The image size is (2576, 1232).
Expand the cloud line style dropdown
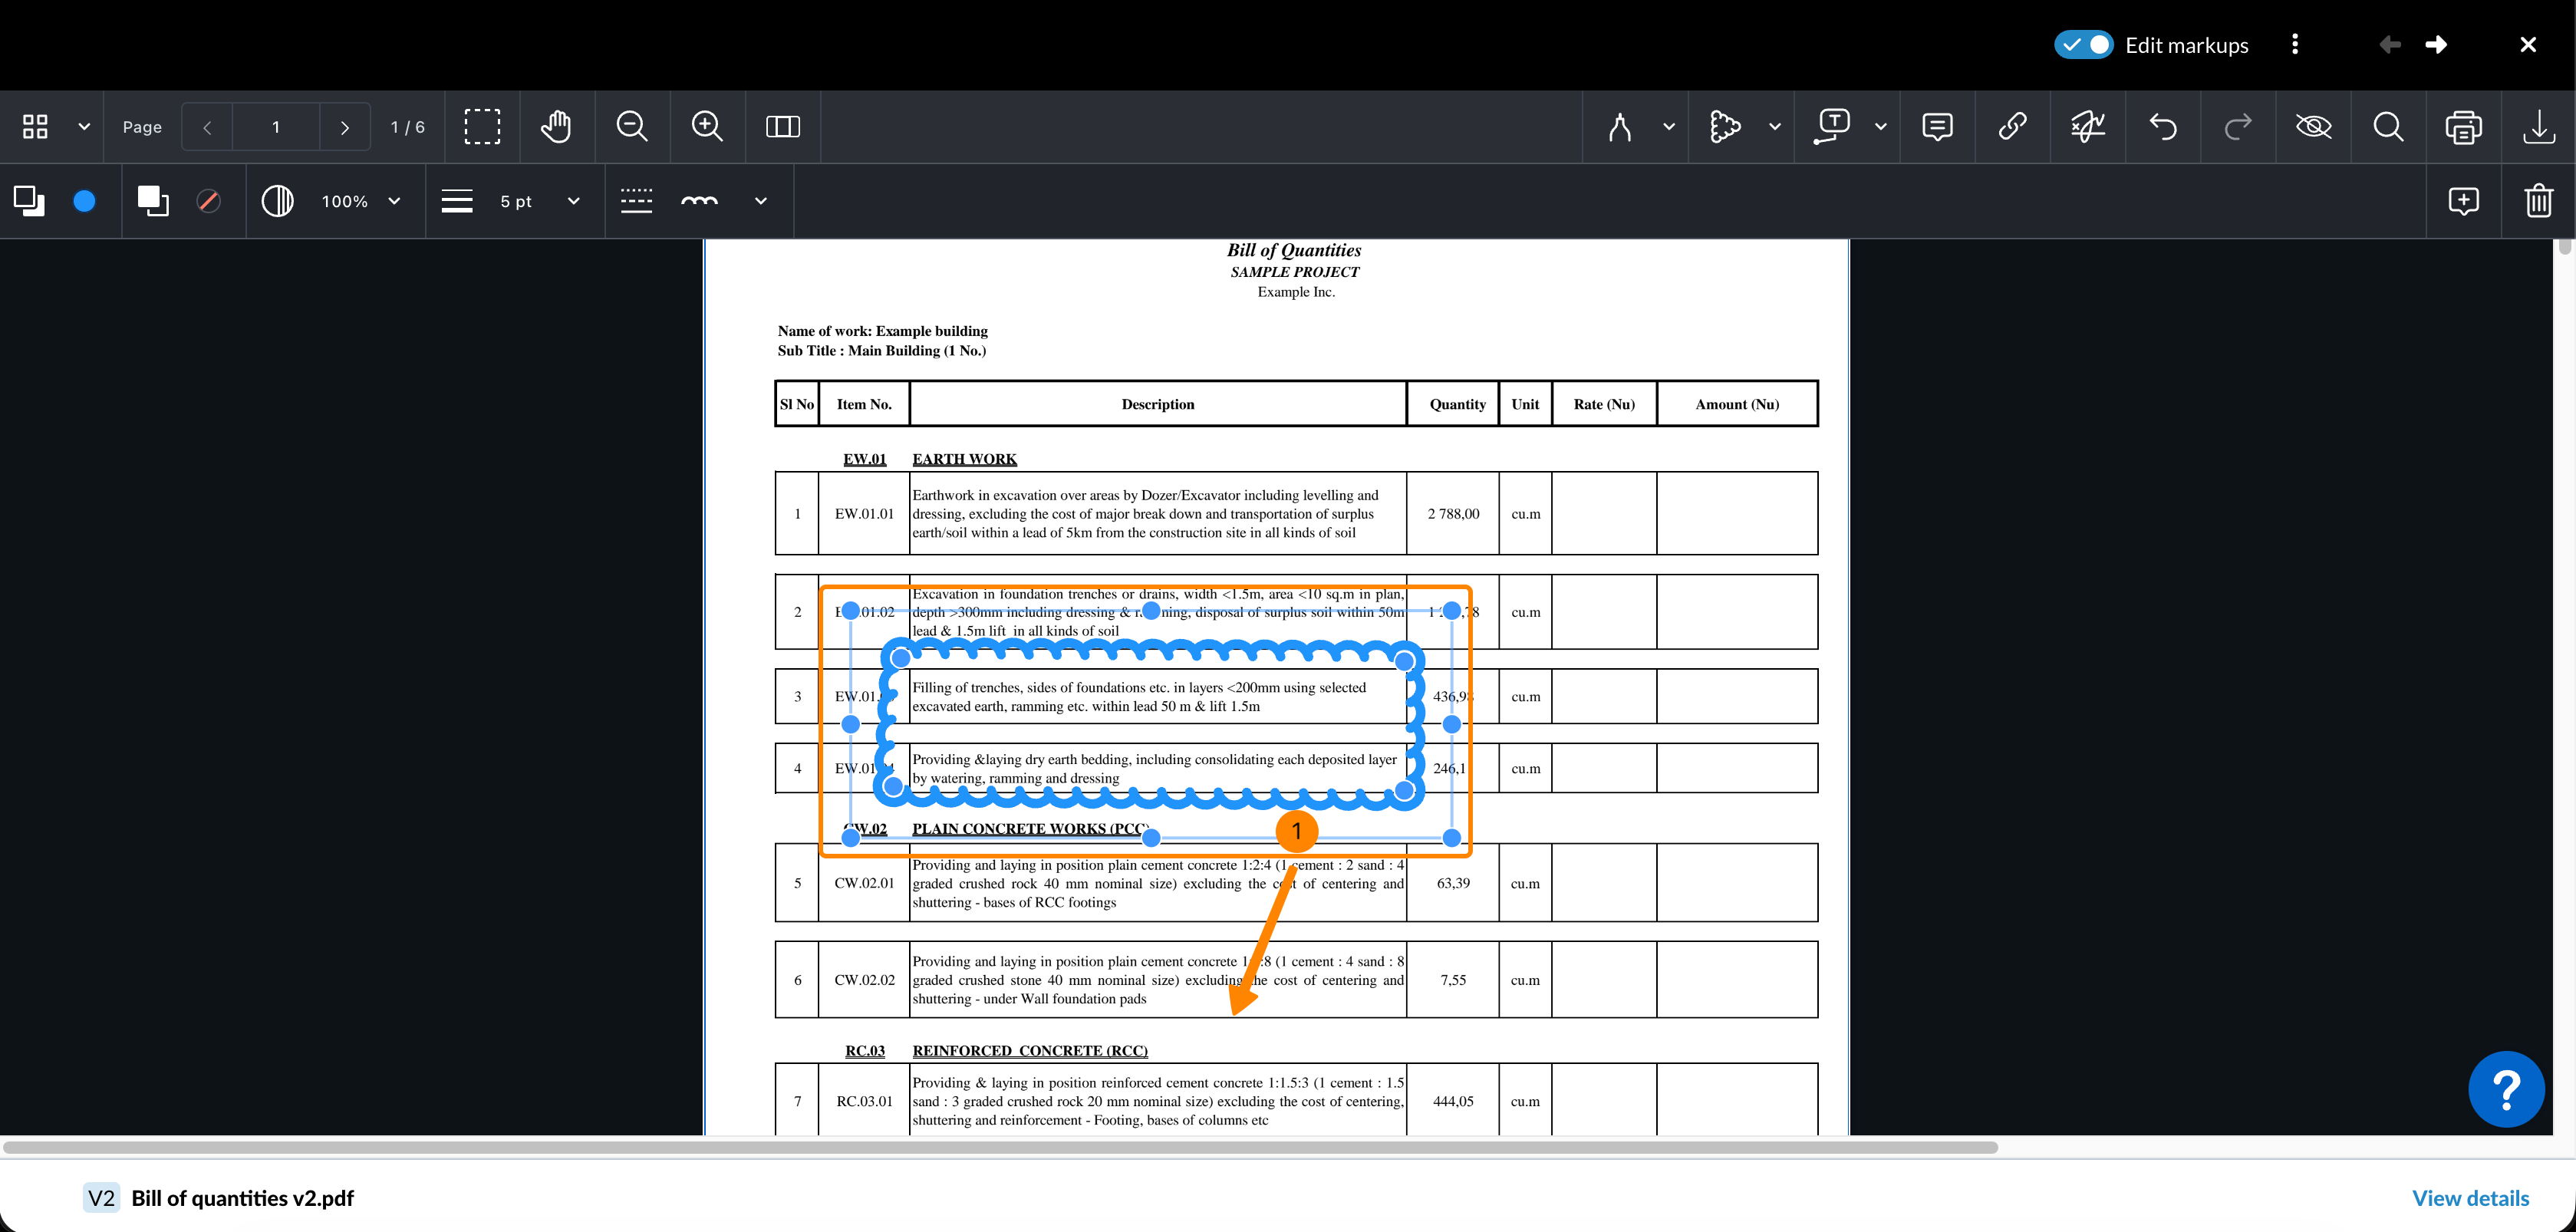pos(760,201)
